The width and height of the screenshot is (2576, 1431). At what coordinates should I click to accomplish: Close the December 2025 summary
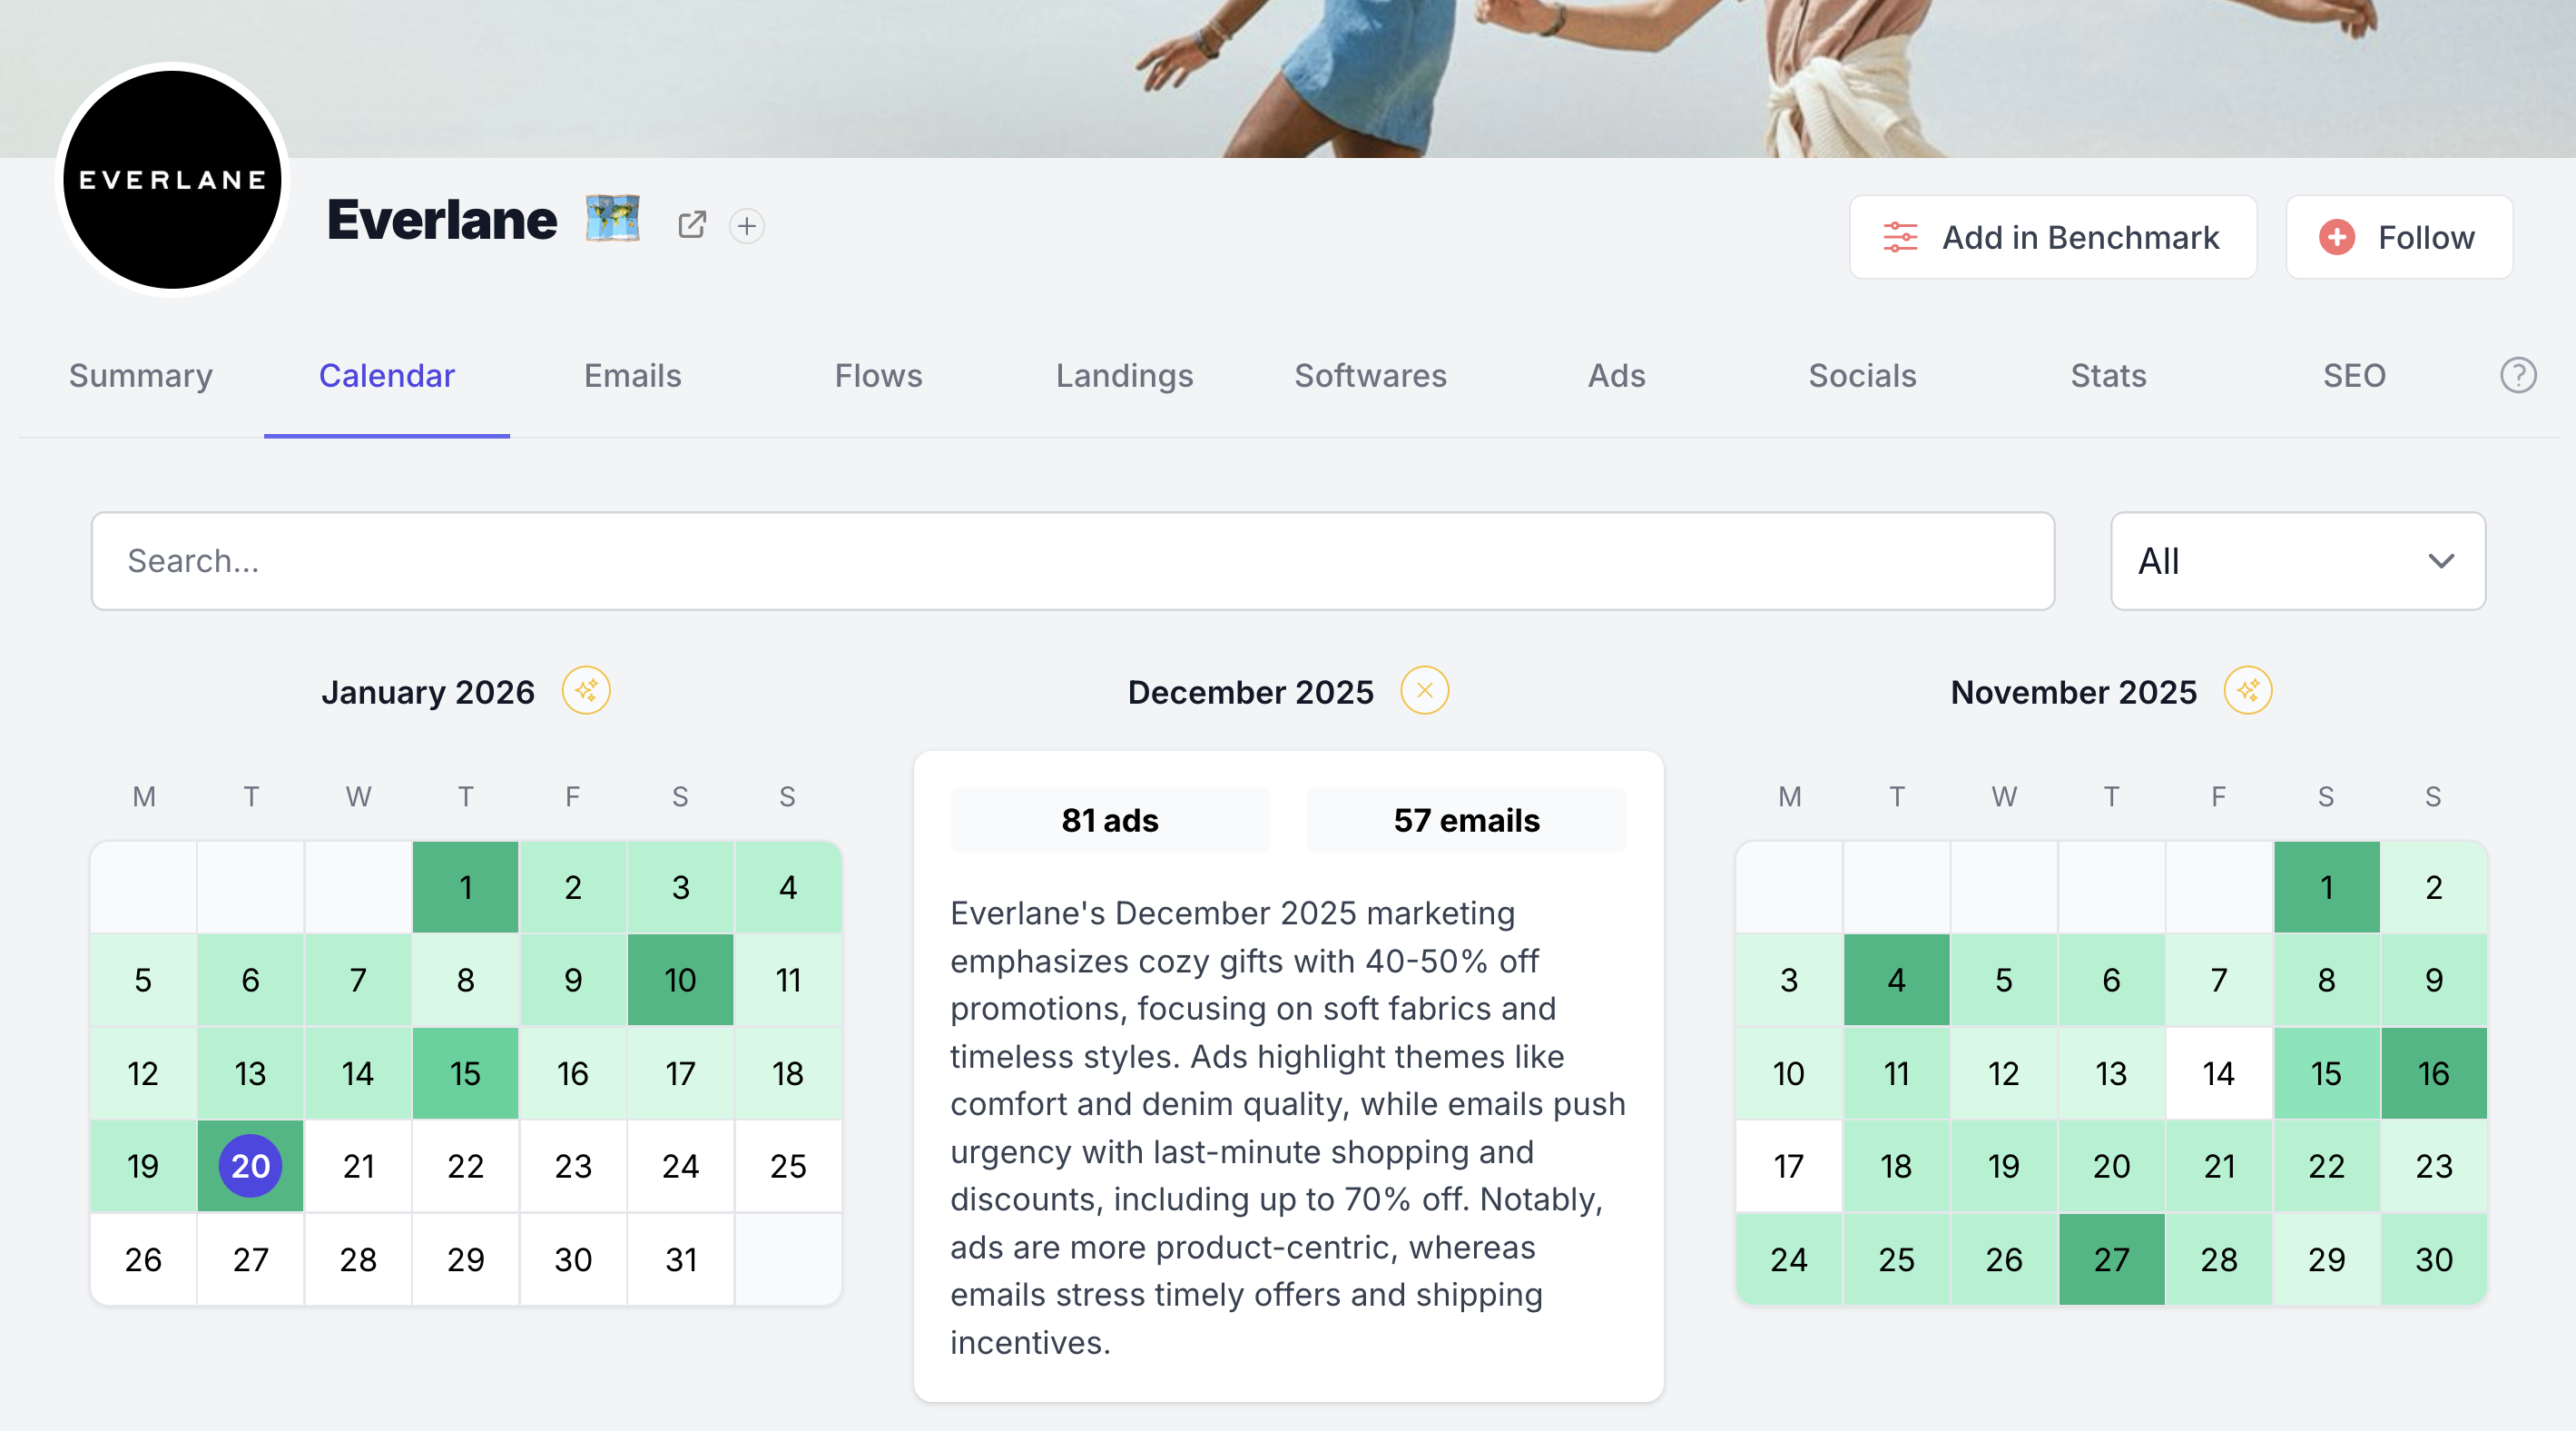(x=1424, y=691)
